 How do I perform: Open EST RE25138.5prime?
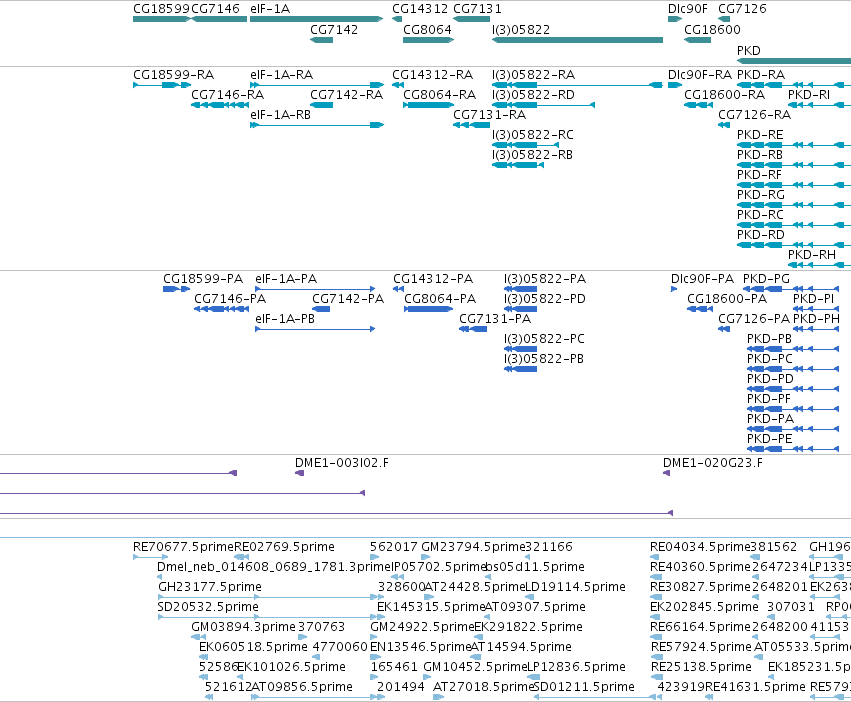(x=701, y=667)
